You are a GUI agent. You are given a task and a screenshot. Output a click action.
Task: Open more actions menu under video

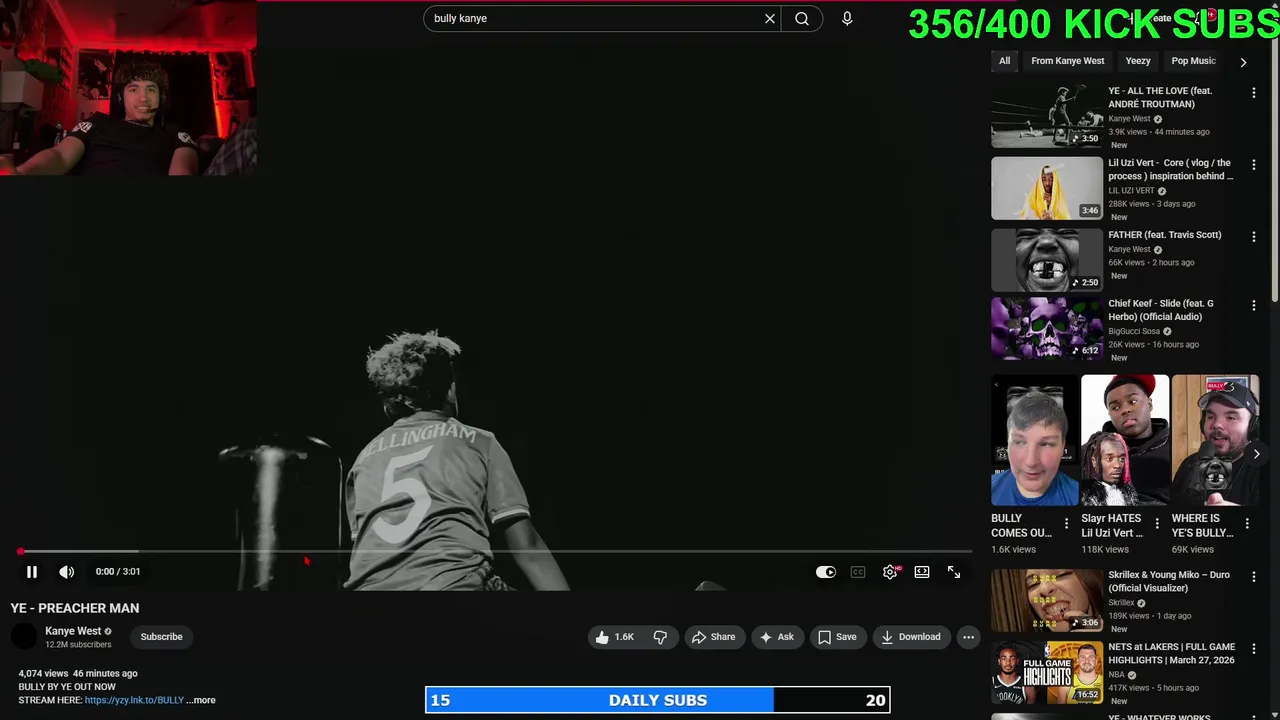[x=968, y=637]
